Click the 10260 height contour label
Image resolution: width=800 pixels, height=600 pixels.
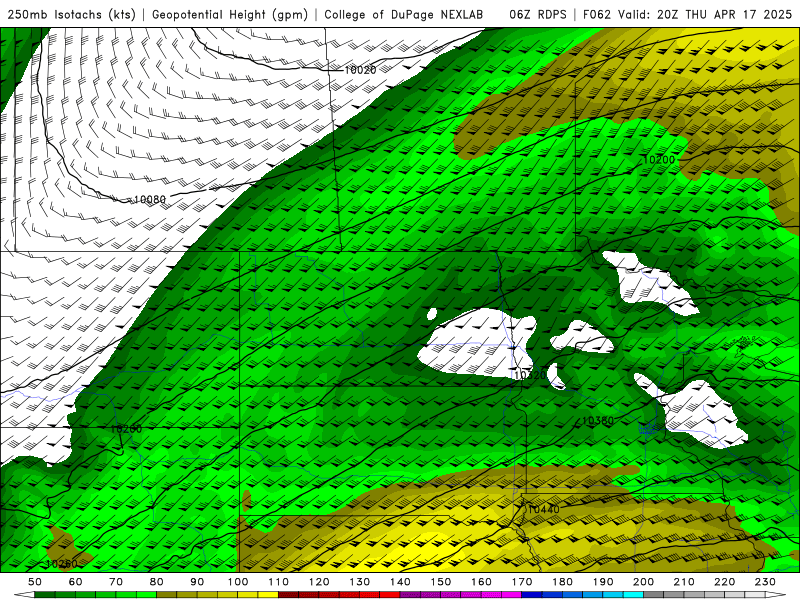[62, 564]
